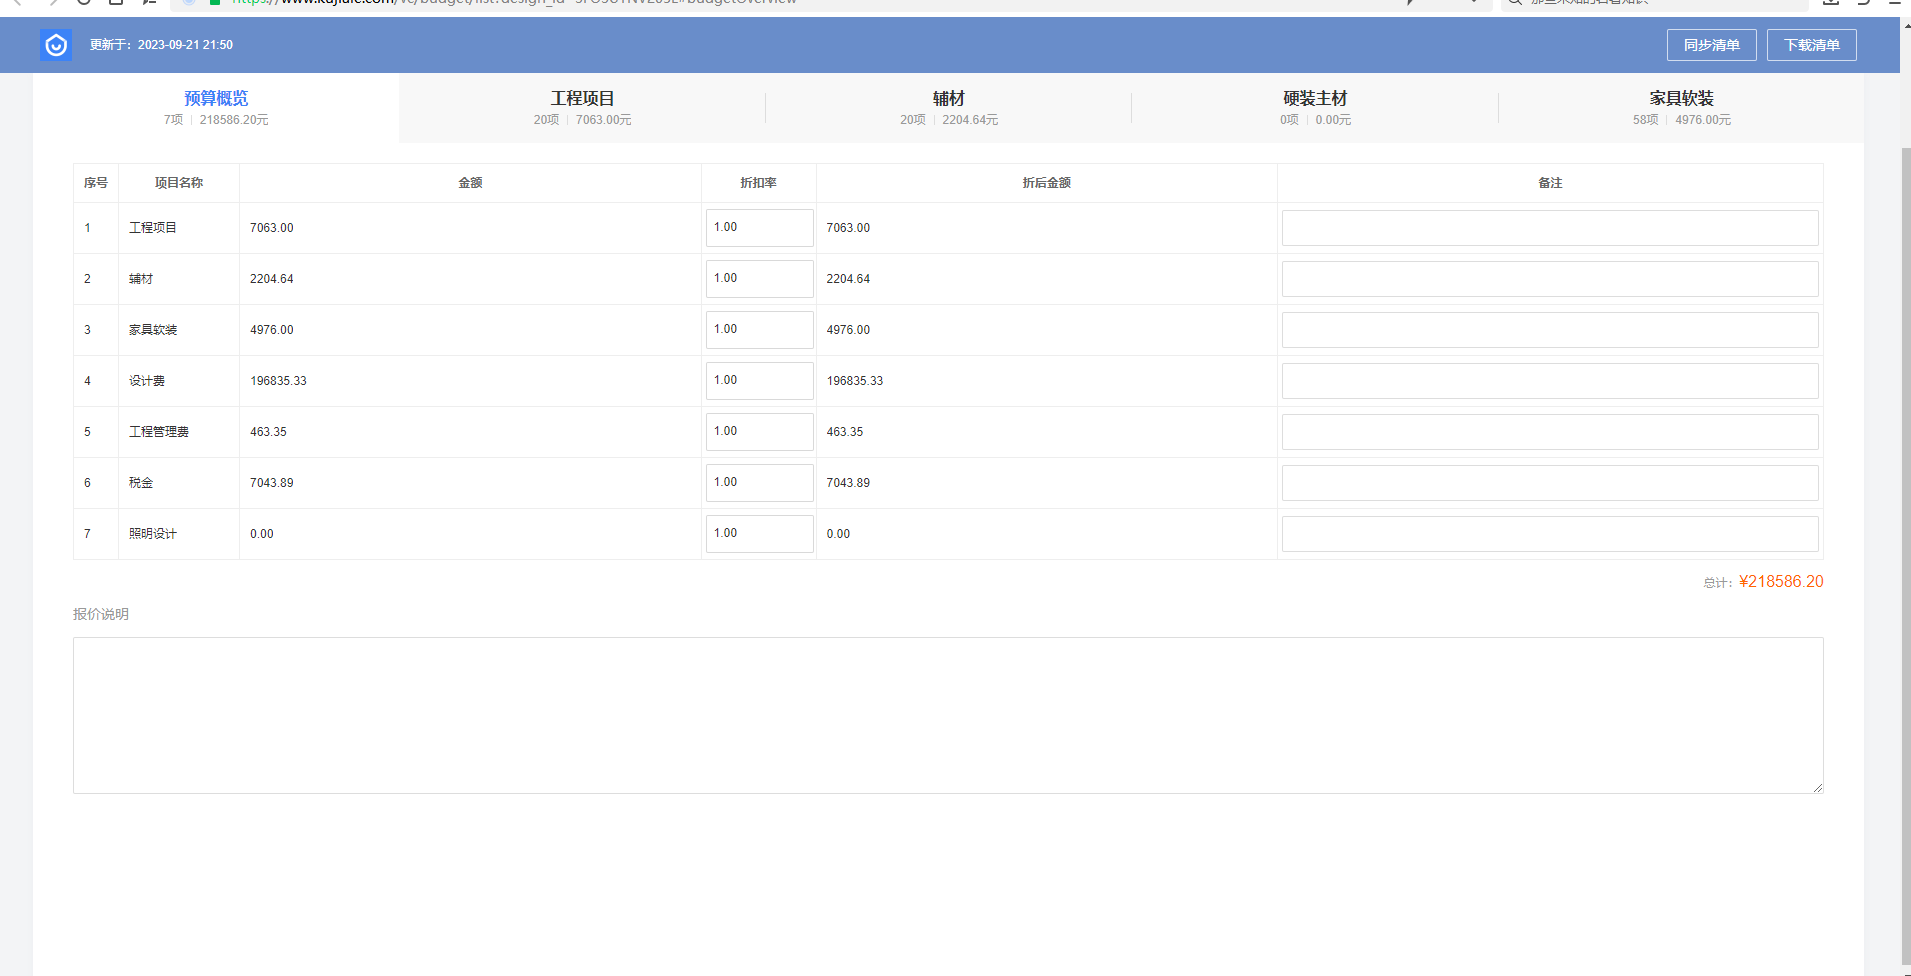Click the remark field for 工程项目 row
Screen dimensions: 1911x976
pos(1549,228)
